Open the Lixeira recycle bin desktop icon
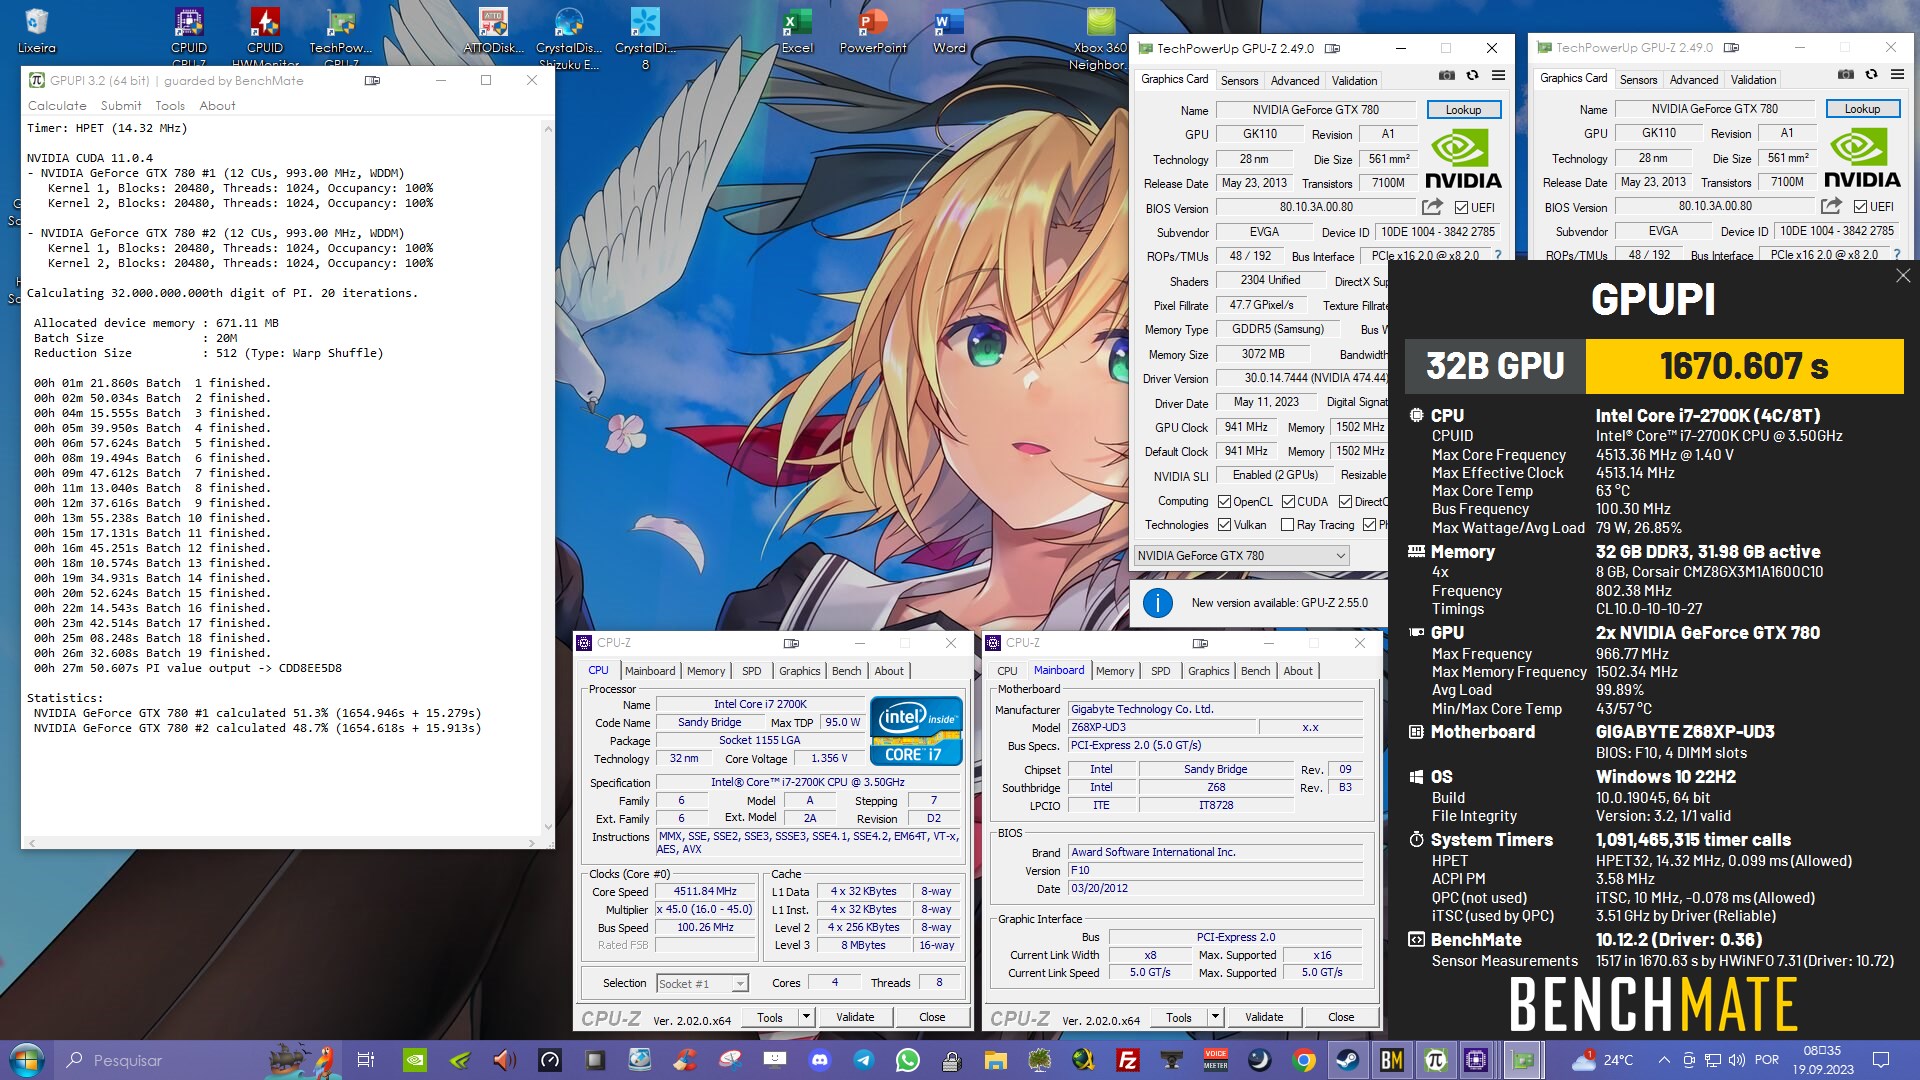The width and height of the screenshot is (1920, 1080). 37,31
